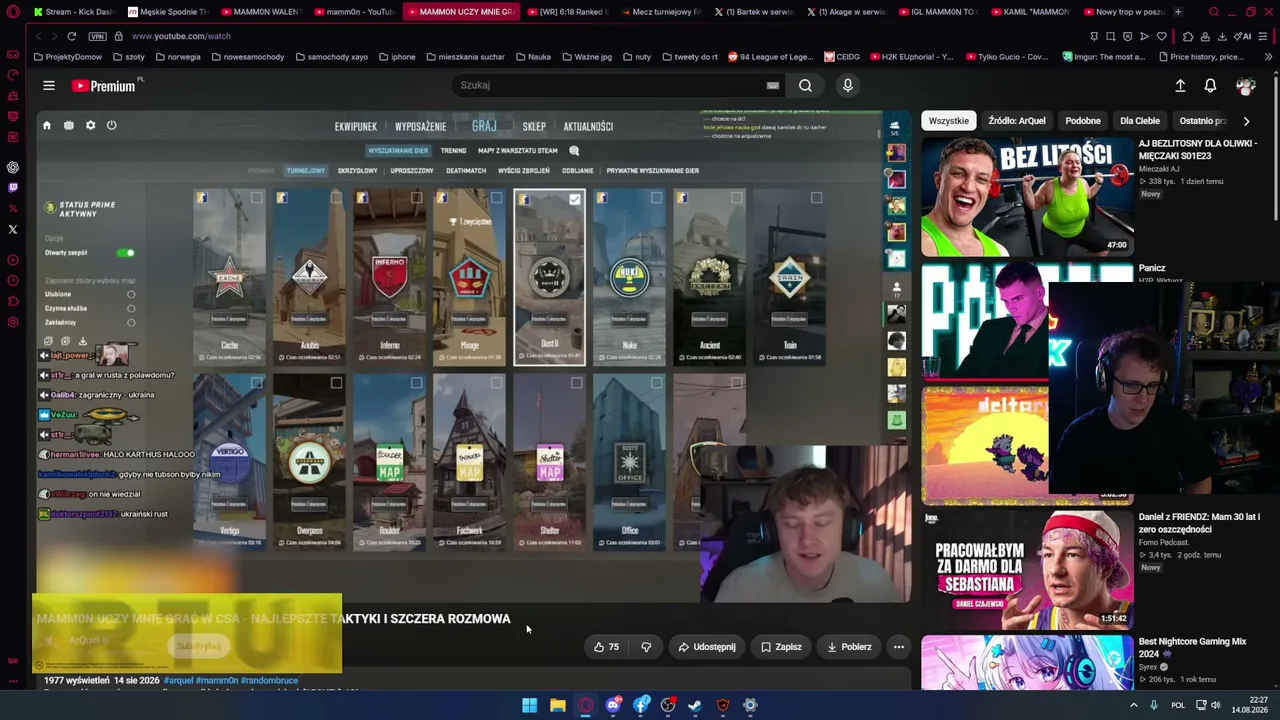Open X (Twitter) from Opera sidebar
This screenshot has width=1280, height=720.
13,229
